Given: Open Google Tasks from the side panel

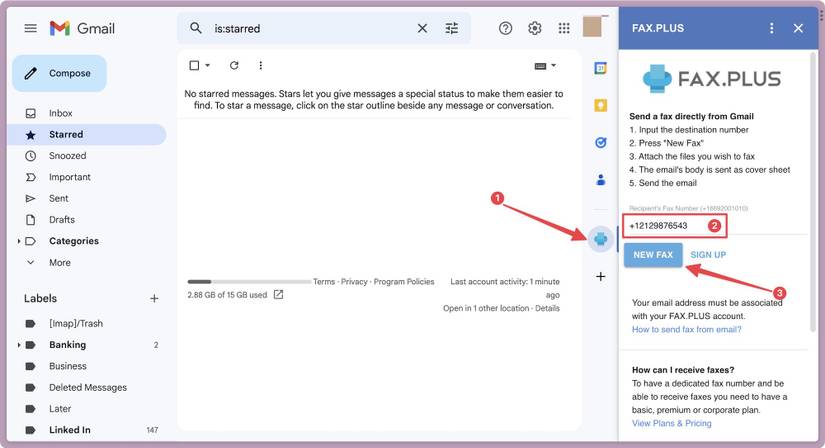Looking at the screenshot, I should click(x=600, y=142).
